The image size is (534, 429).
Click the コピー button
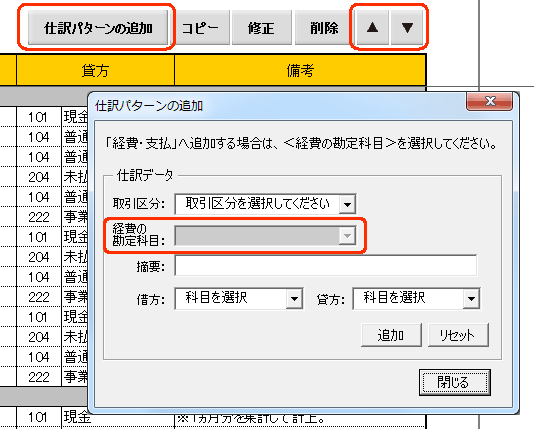coord(200,28)
